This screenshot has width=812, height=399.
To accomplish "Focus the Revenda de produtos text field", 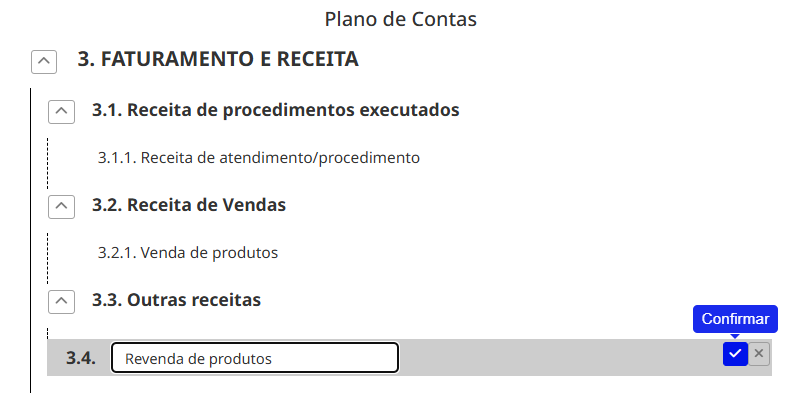I will pyautogui.click(x=255, y=358).
